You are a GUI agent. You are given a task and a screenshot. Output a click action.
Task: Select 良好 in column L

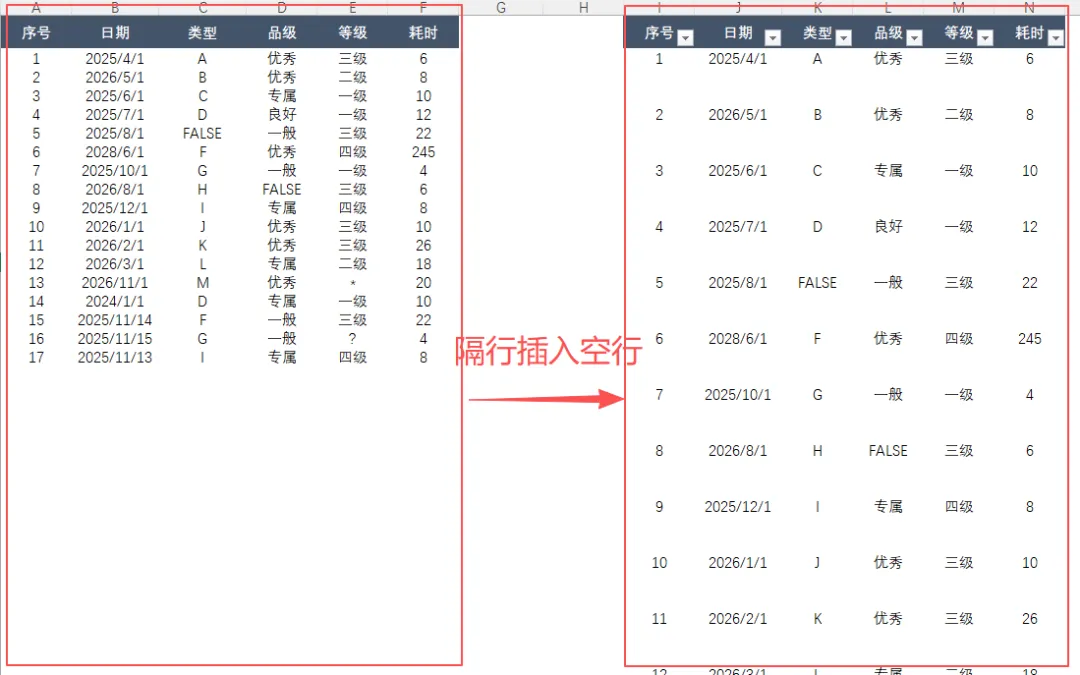[888, 227]
